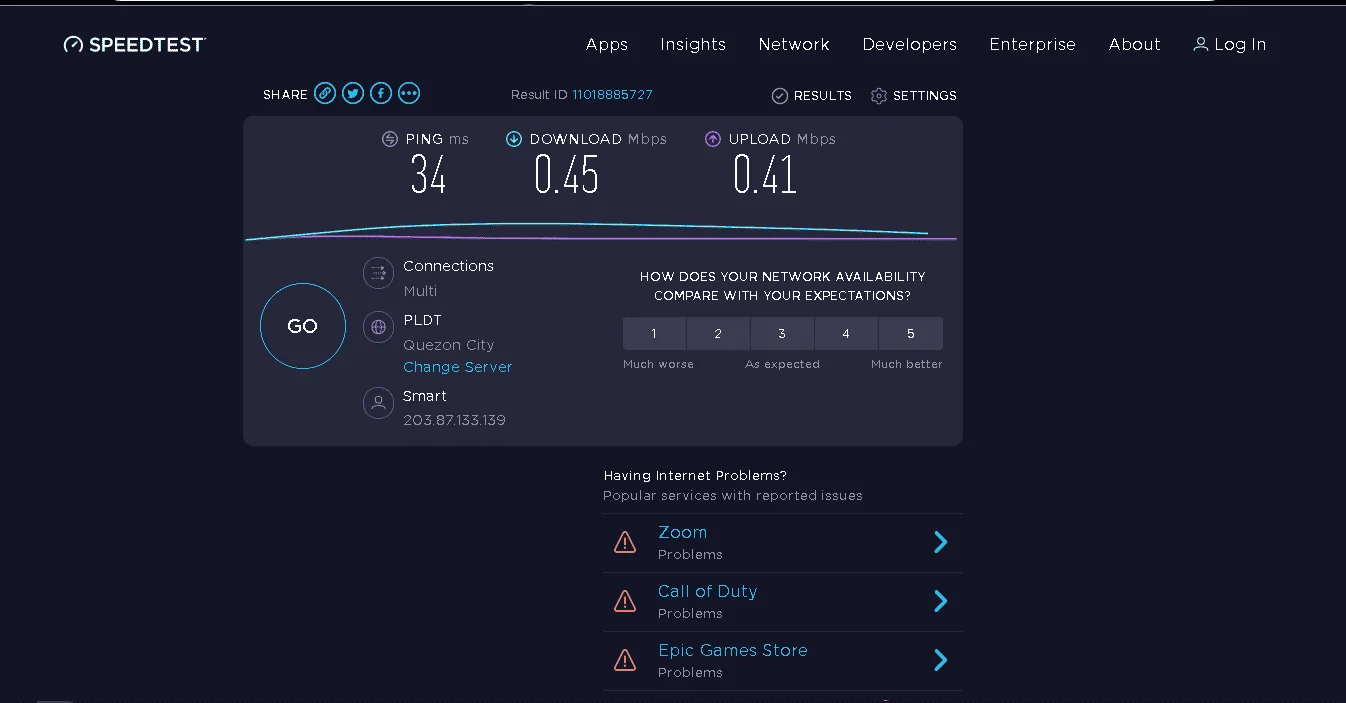1346x703 pixels.
Task: Open the SETTINGS page
Action: 925,96
